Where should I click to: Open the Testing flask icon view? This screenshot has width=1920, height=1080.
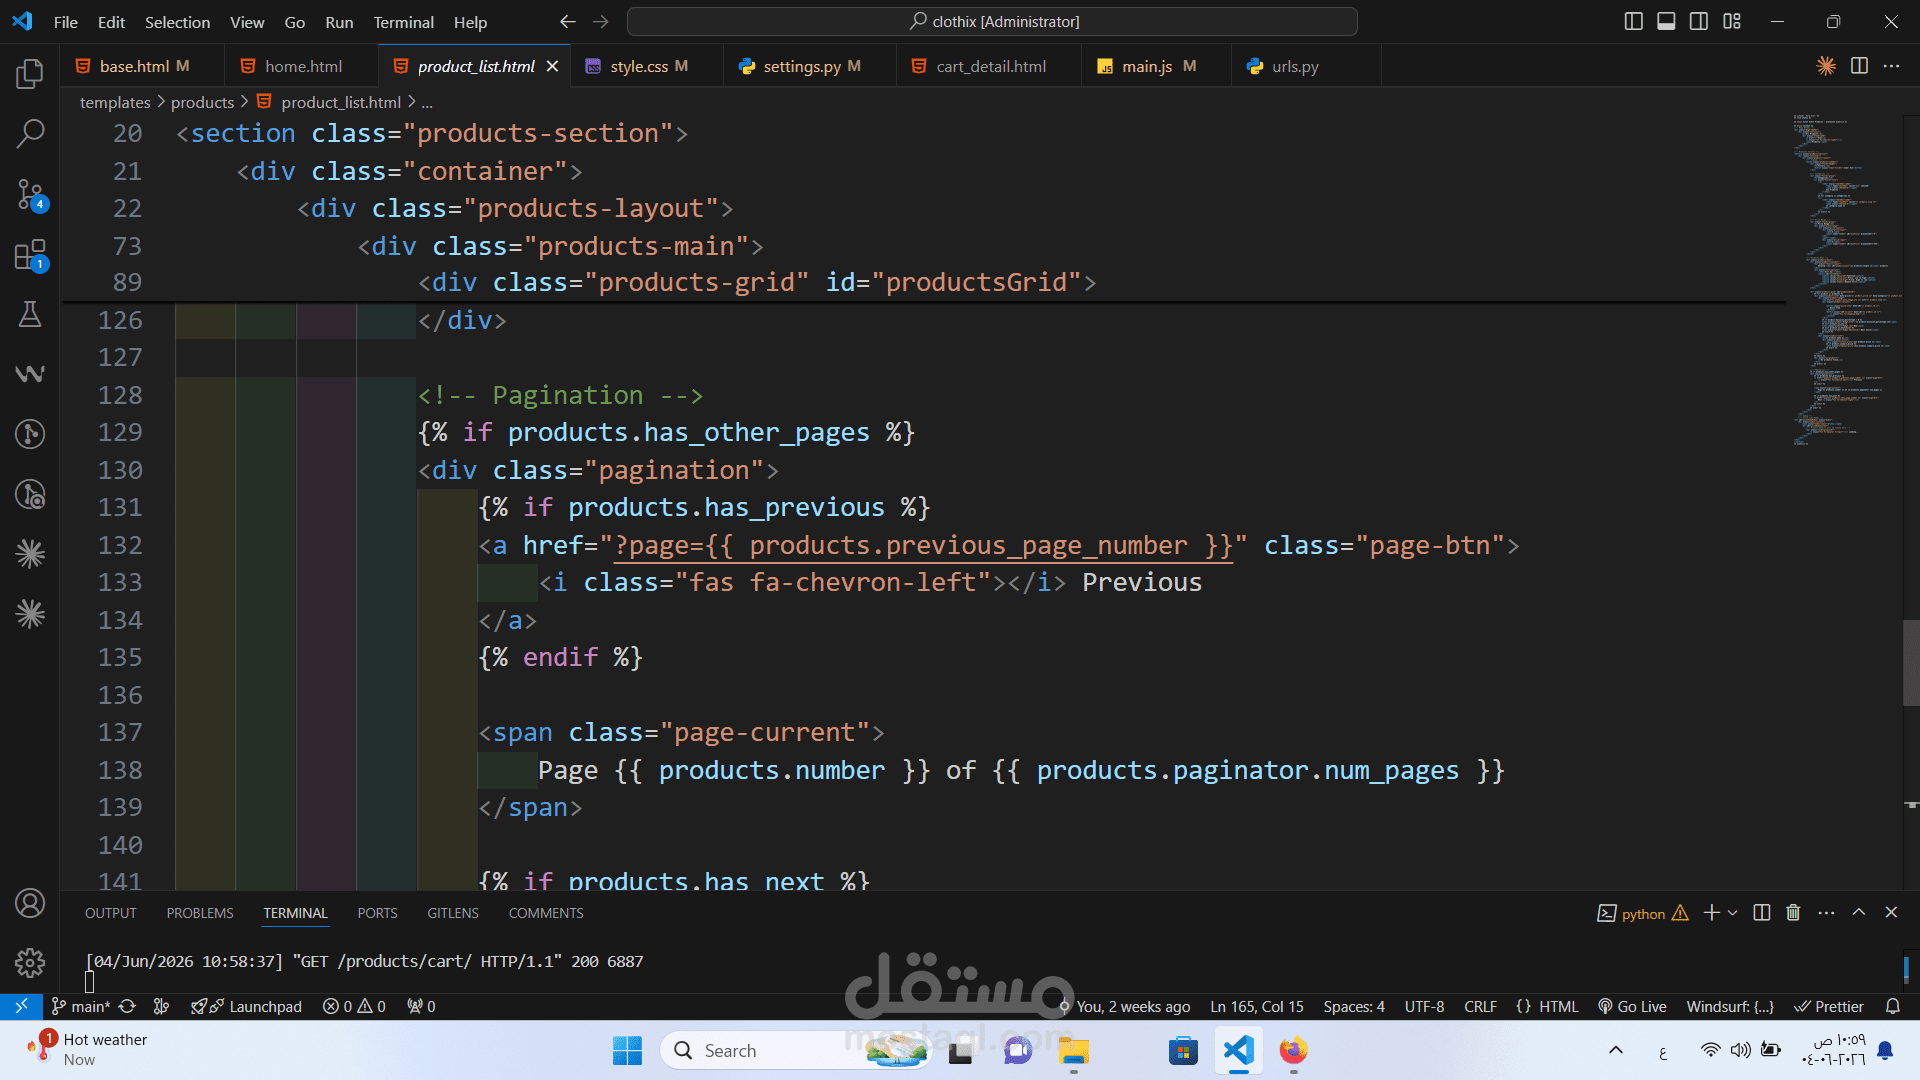click(30, 314)
